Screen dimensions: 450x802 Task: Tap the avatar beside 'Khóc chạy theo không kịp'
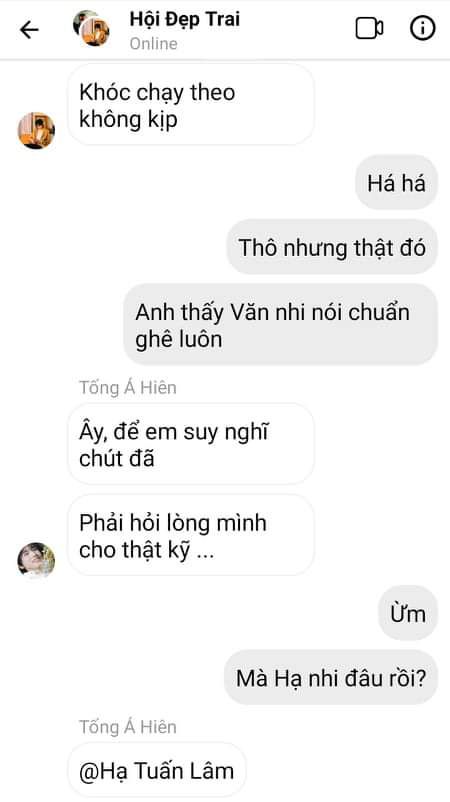(x=36, y=130)
